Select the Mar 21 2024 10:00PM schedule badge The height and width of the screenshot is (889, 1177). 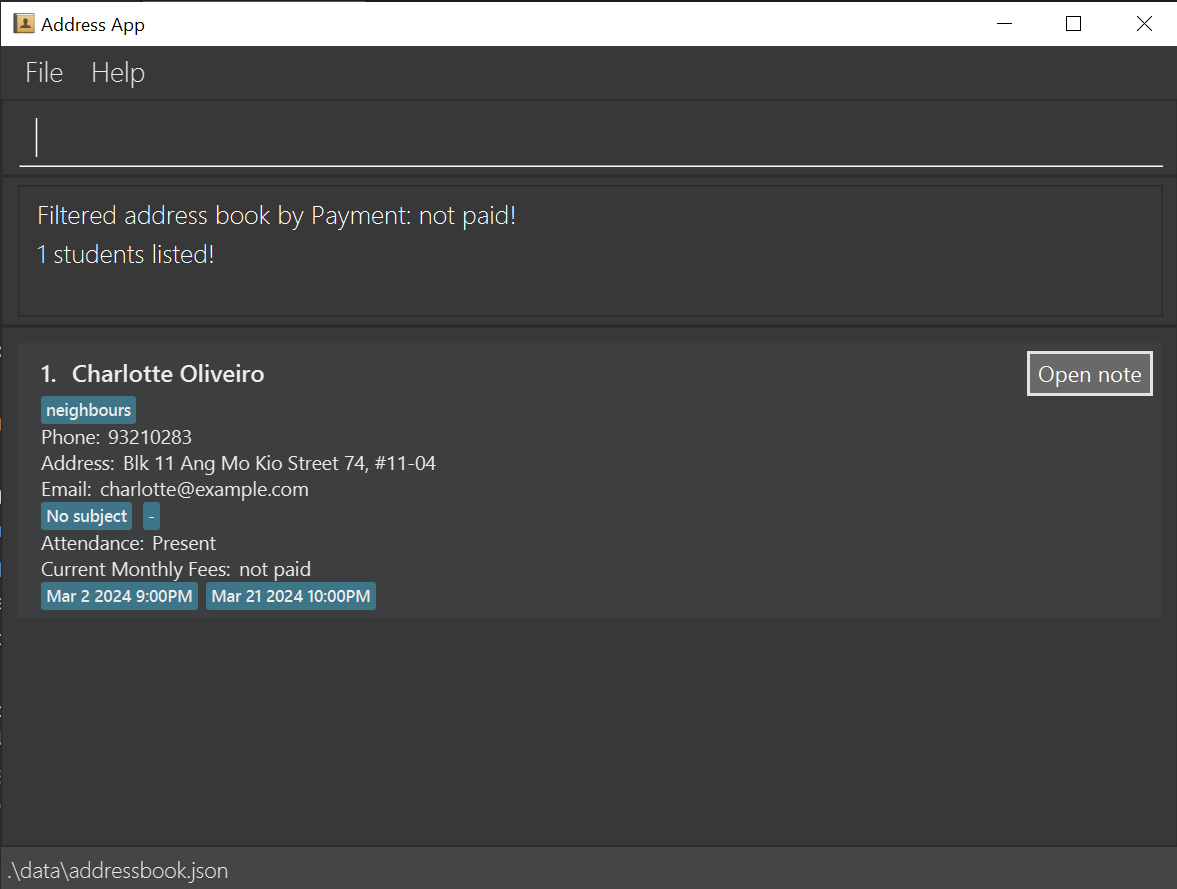pos(290,595)
